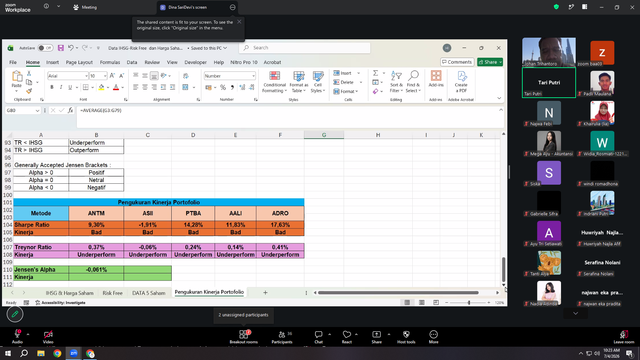Open Sort & Filter
This screenshot has height=360, width=640.
point(396,82)
